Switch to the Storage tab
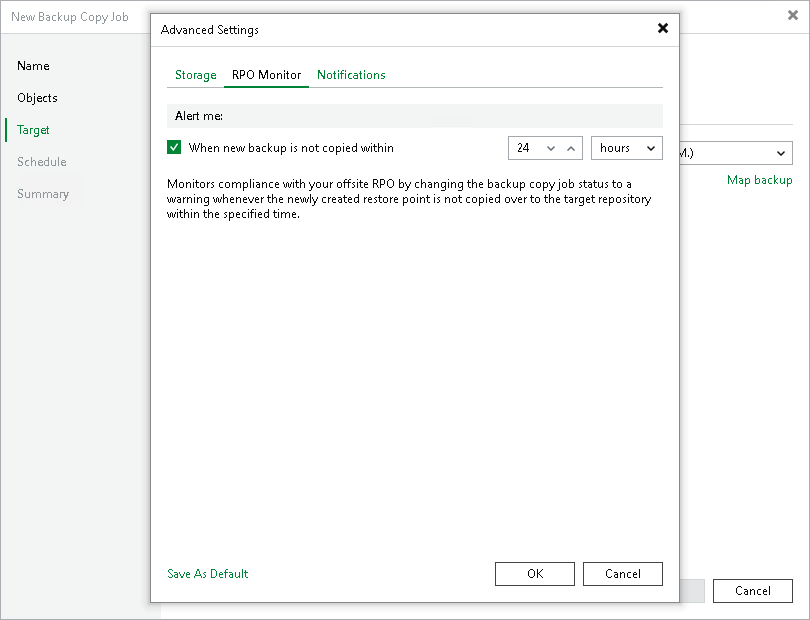Viewport: 810px width, 620px height. click(x=195, y=75)
